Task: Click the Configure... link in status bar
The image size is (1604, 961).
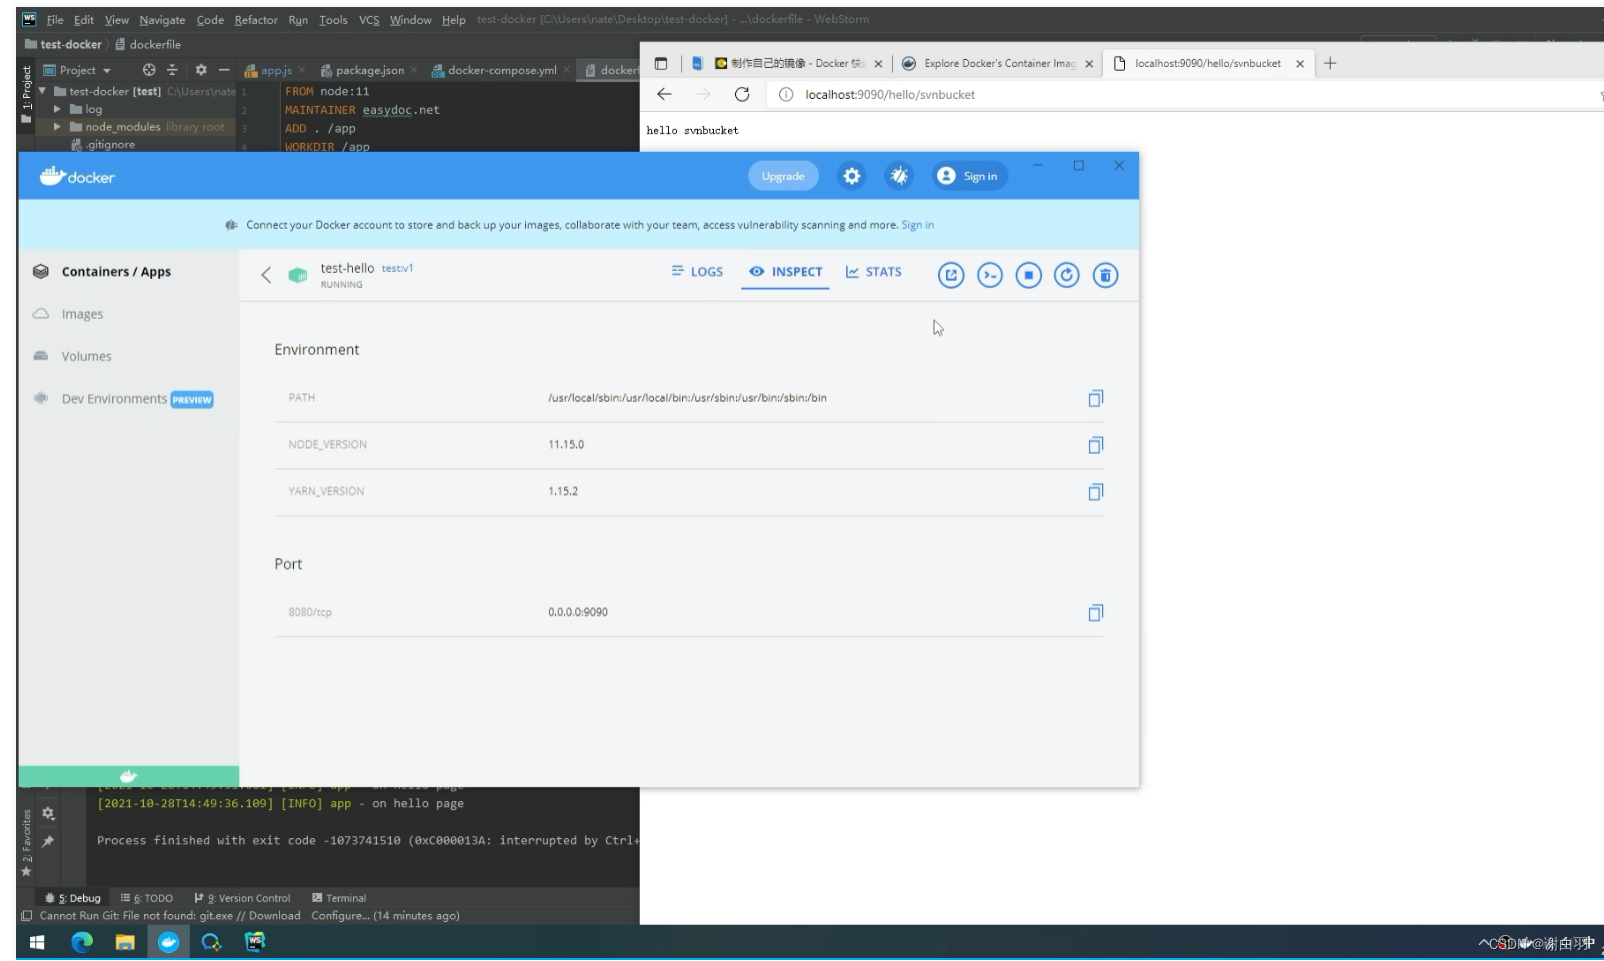Action: tap(340, 916)
